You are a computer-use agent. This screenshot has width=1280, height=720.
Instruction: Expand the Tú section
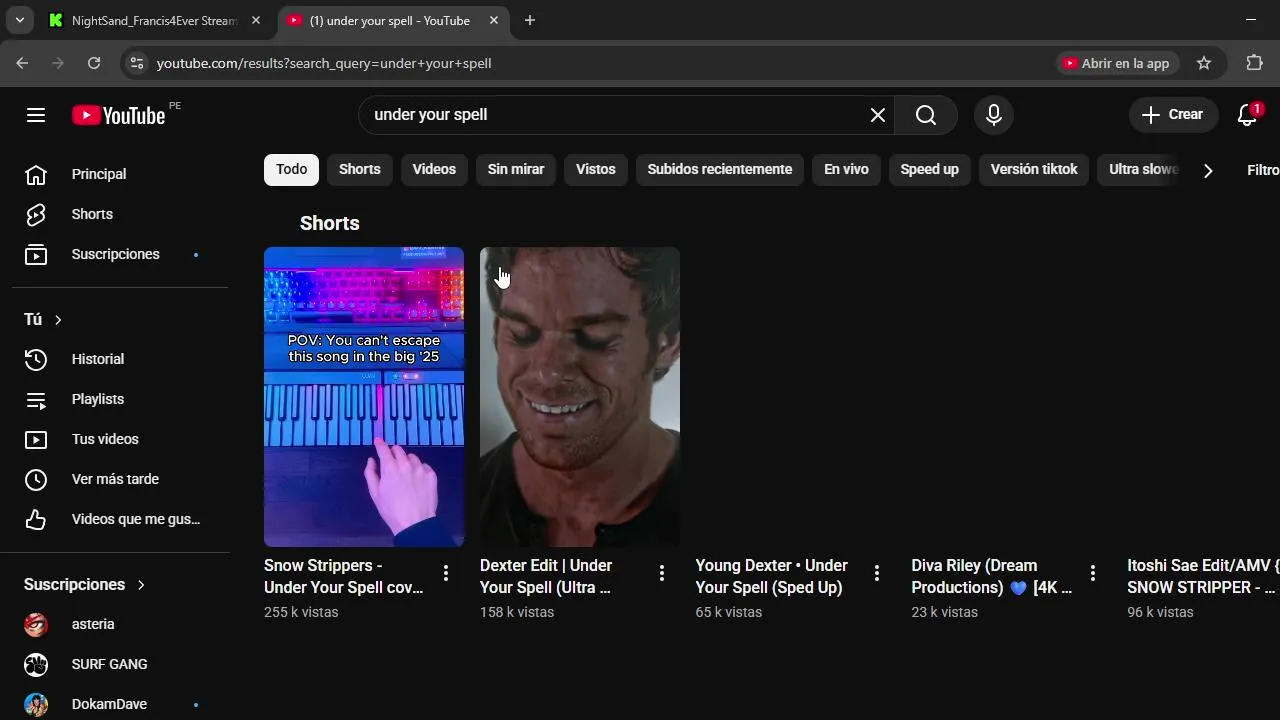tap(44, 319)
